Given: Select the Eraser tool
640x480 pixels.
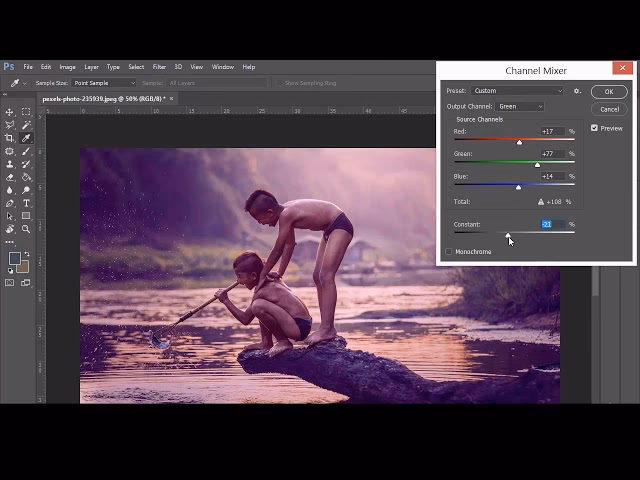Looking at the screenshot, I should pyautogui.click(x=9, y=177).
